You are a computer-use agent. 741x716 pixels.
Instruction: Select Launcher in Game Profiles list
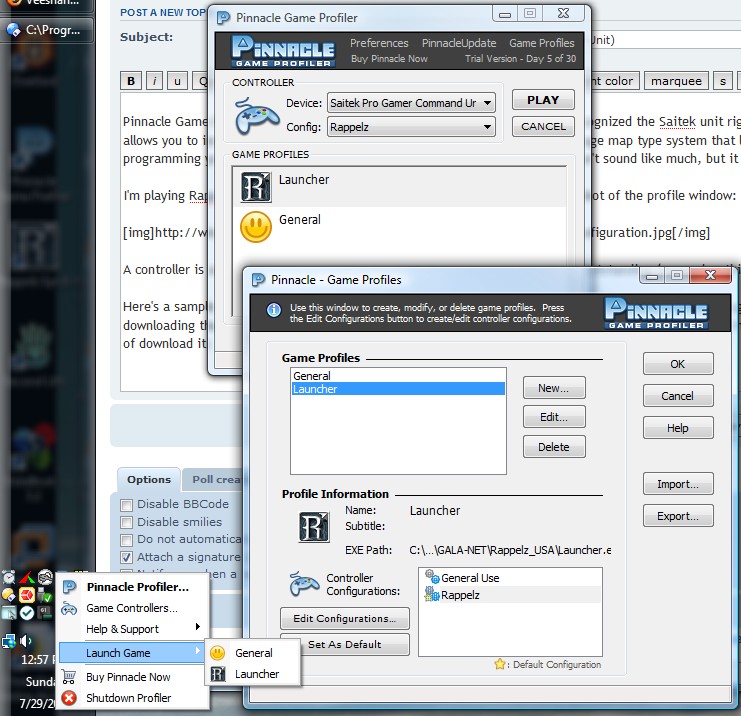398,389
